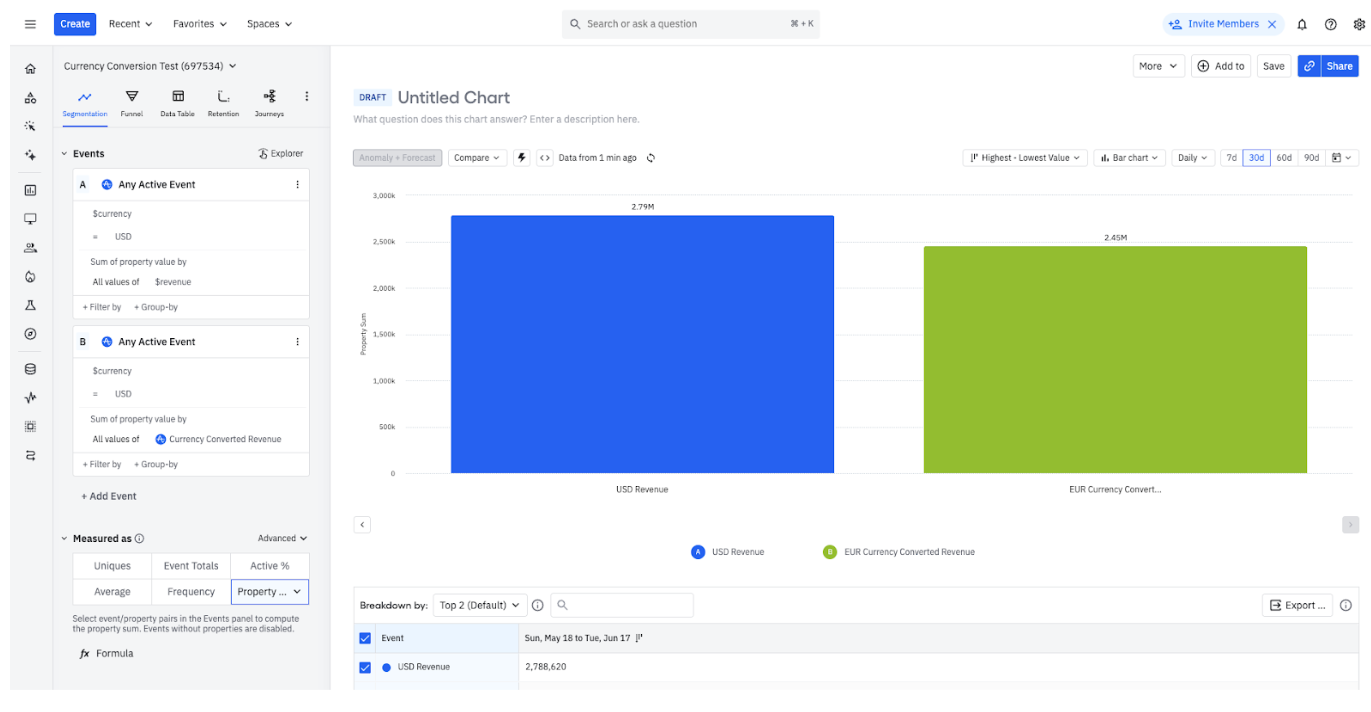Open the embed code brackets icon
This screenshot has height=712, width=1371.
[544, 158]
